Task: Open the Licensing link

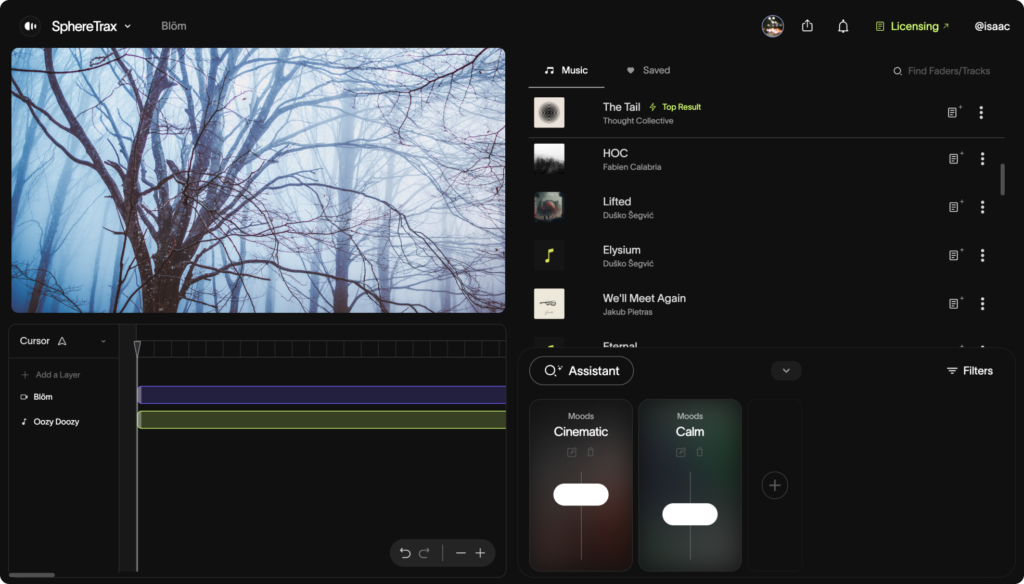Action: [912, 26]
